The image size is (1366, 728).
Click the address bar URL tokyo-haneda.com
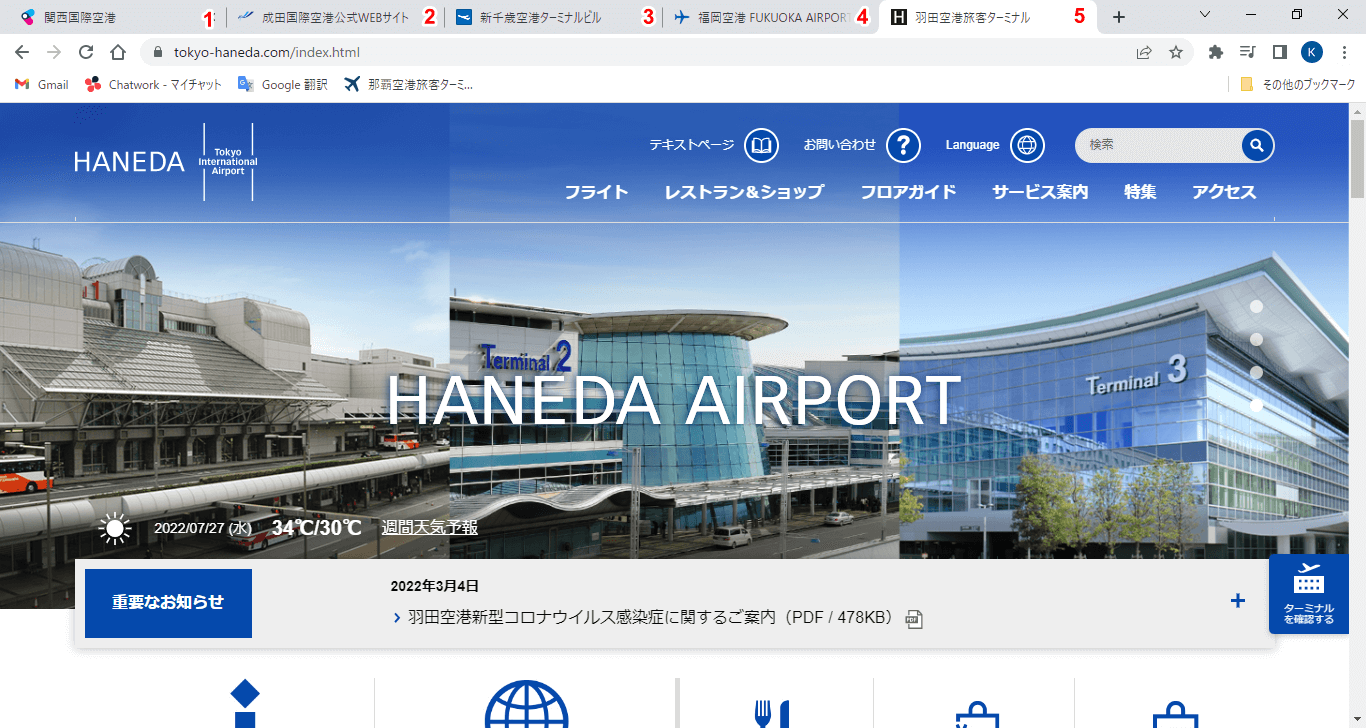[267, 52]
